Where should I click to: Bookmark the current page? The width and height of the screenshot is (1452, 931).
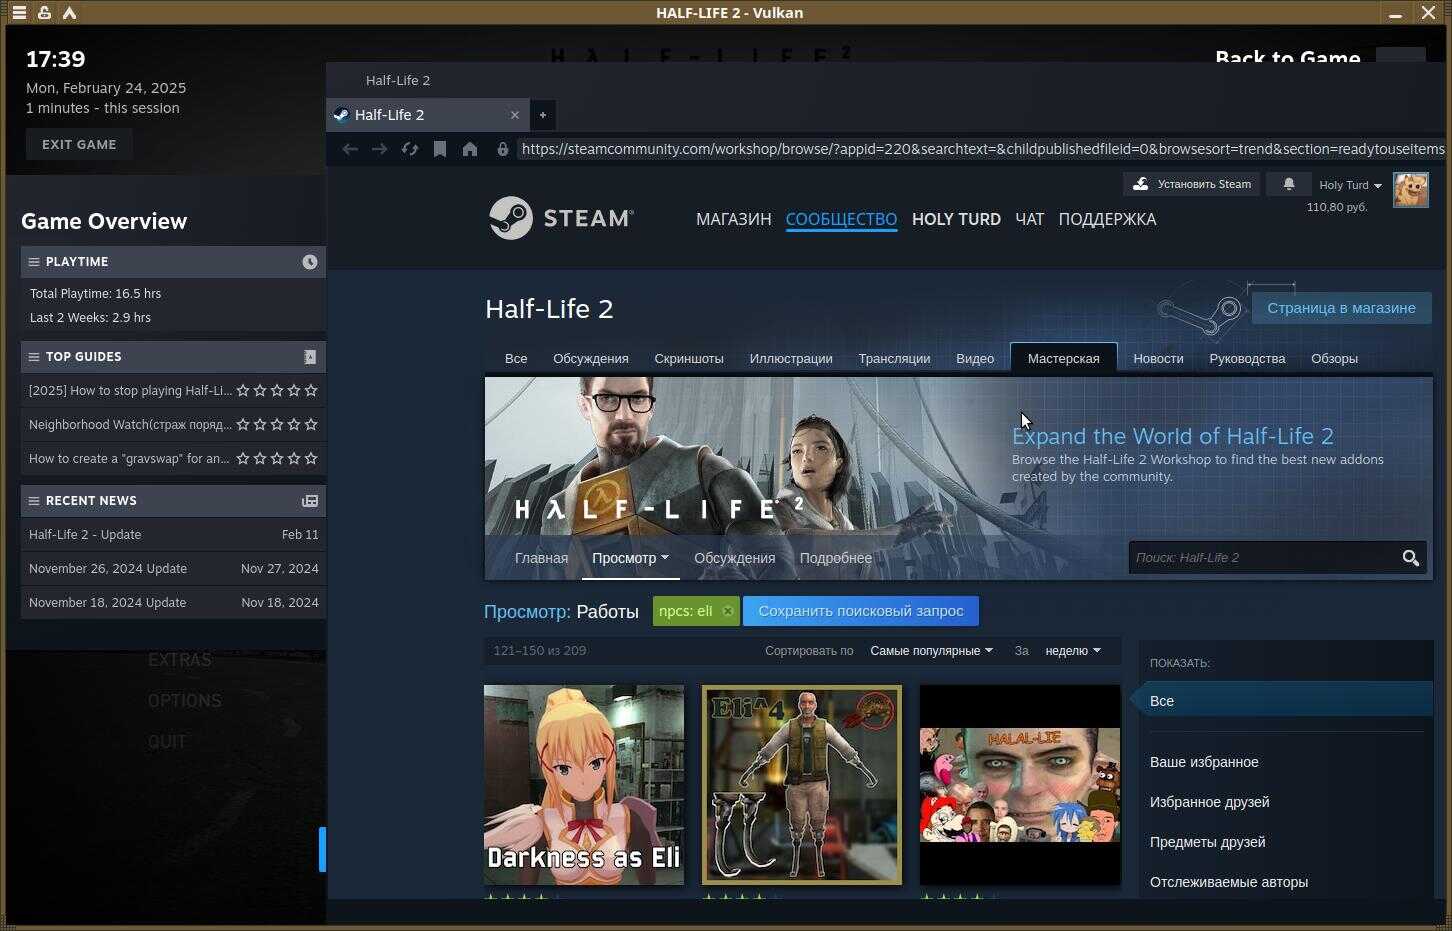[x=439, y=149]
